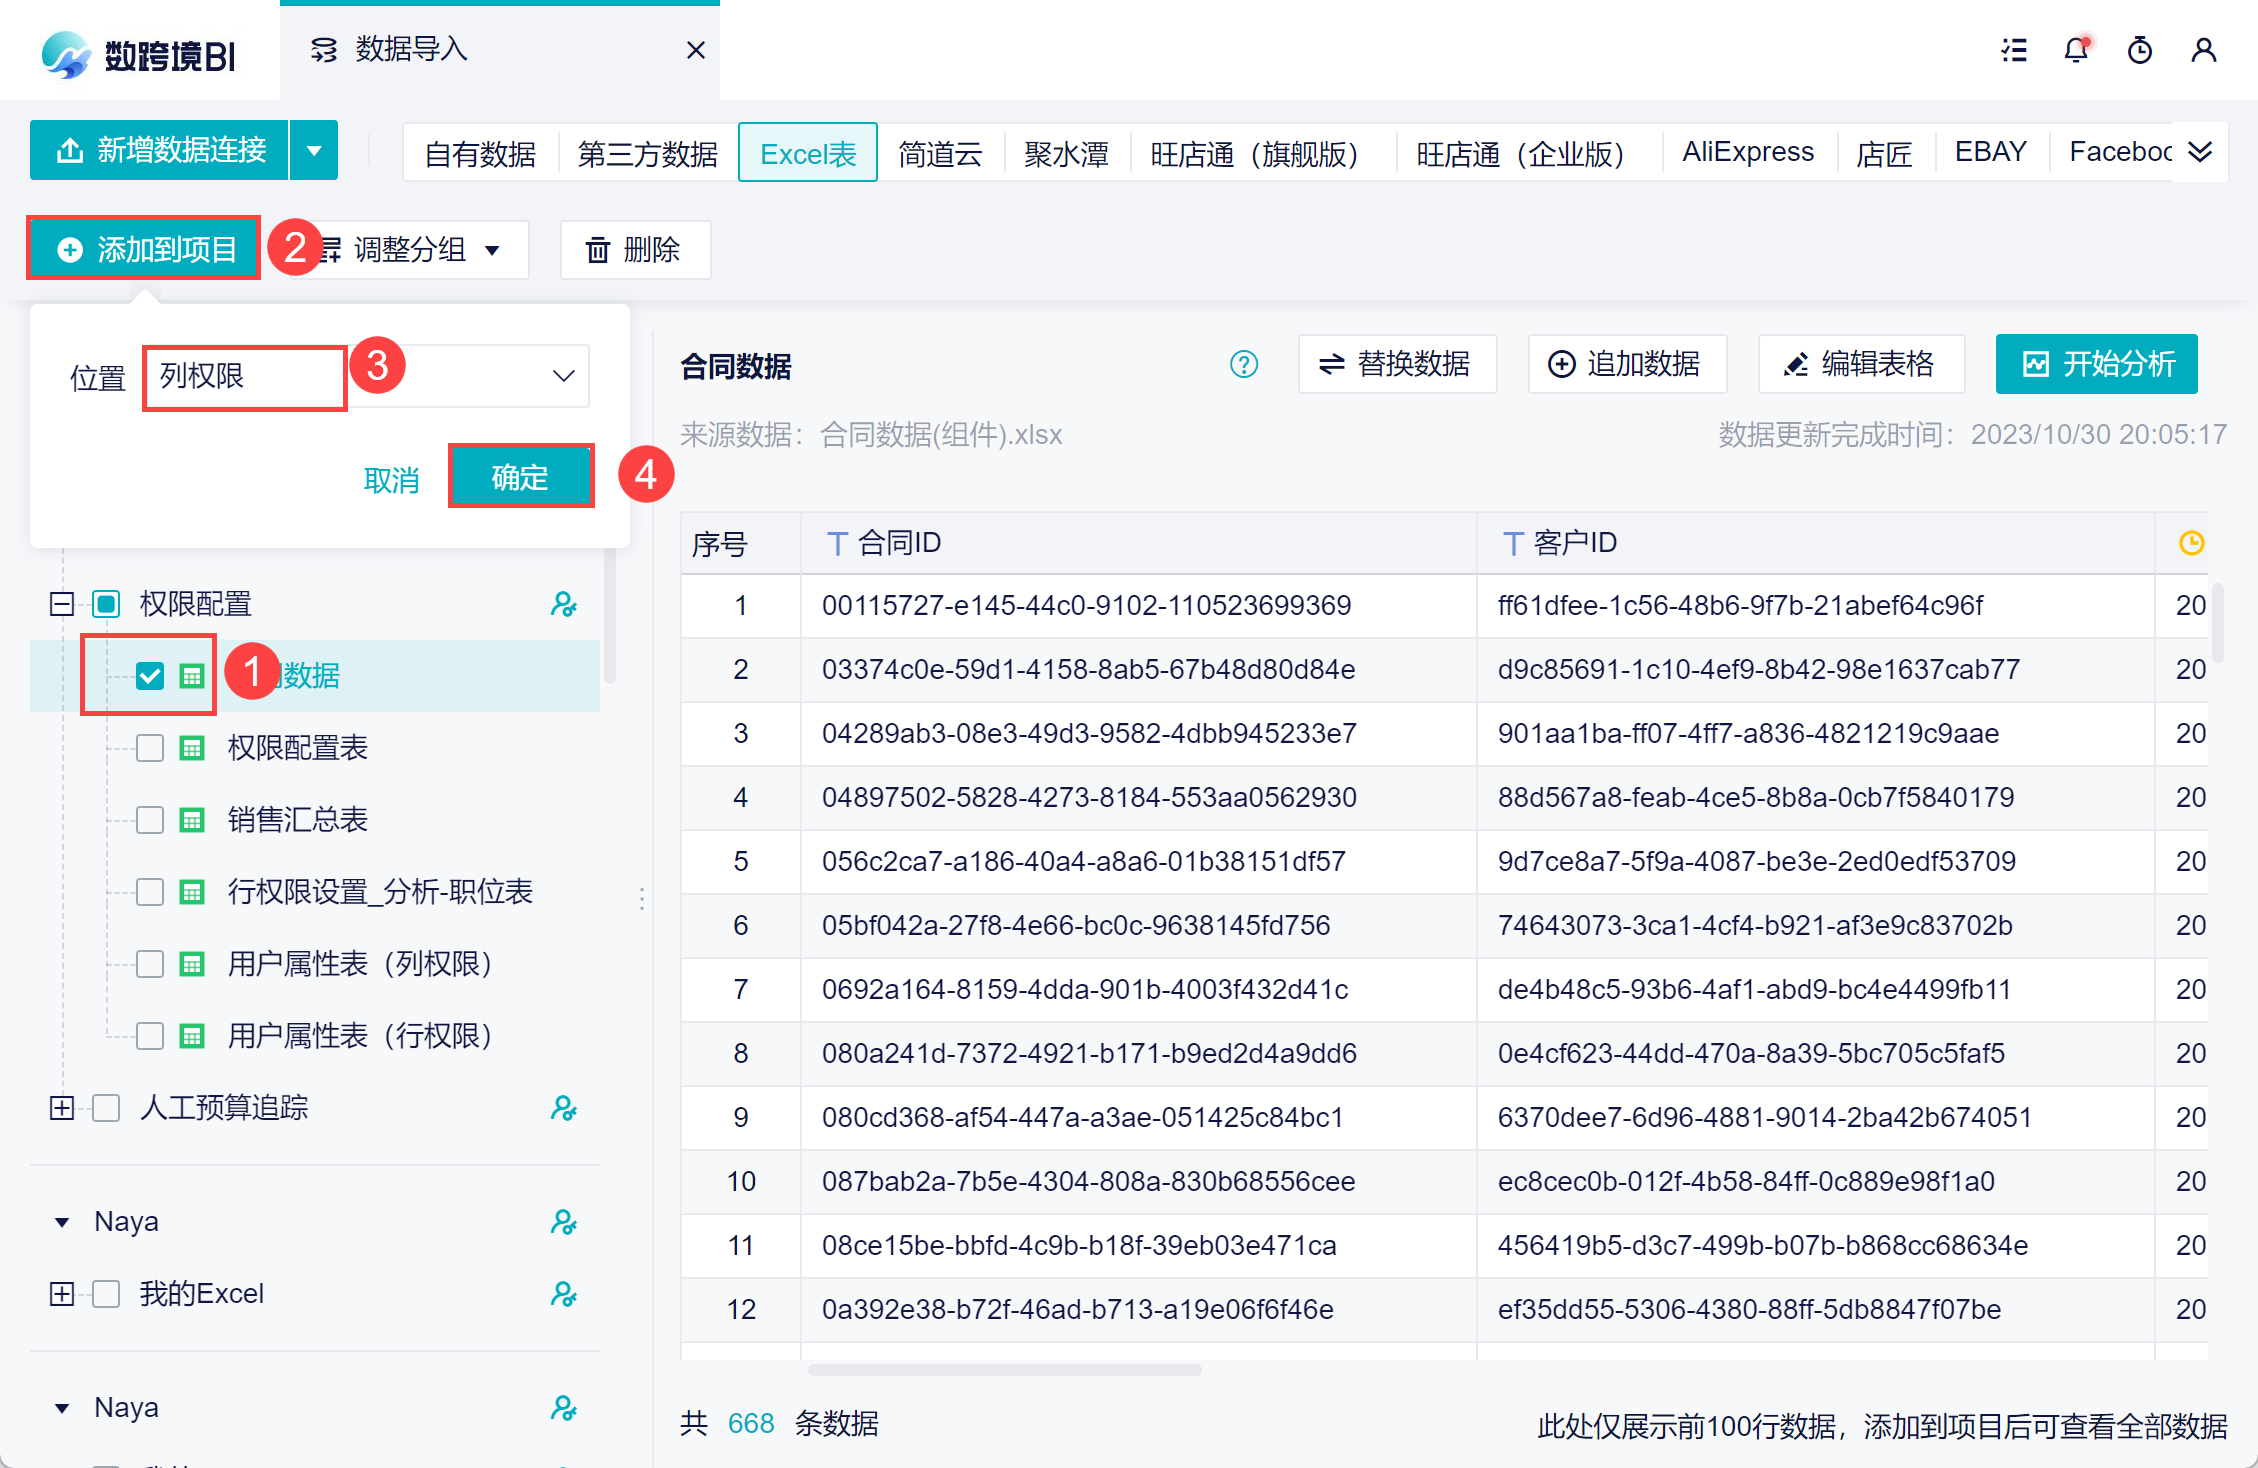Click text type icon of 客户ID column
This screenshot has height=1468, width=2258.
(1513, 544)
